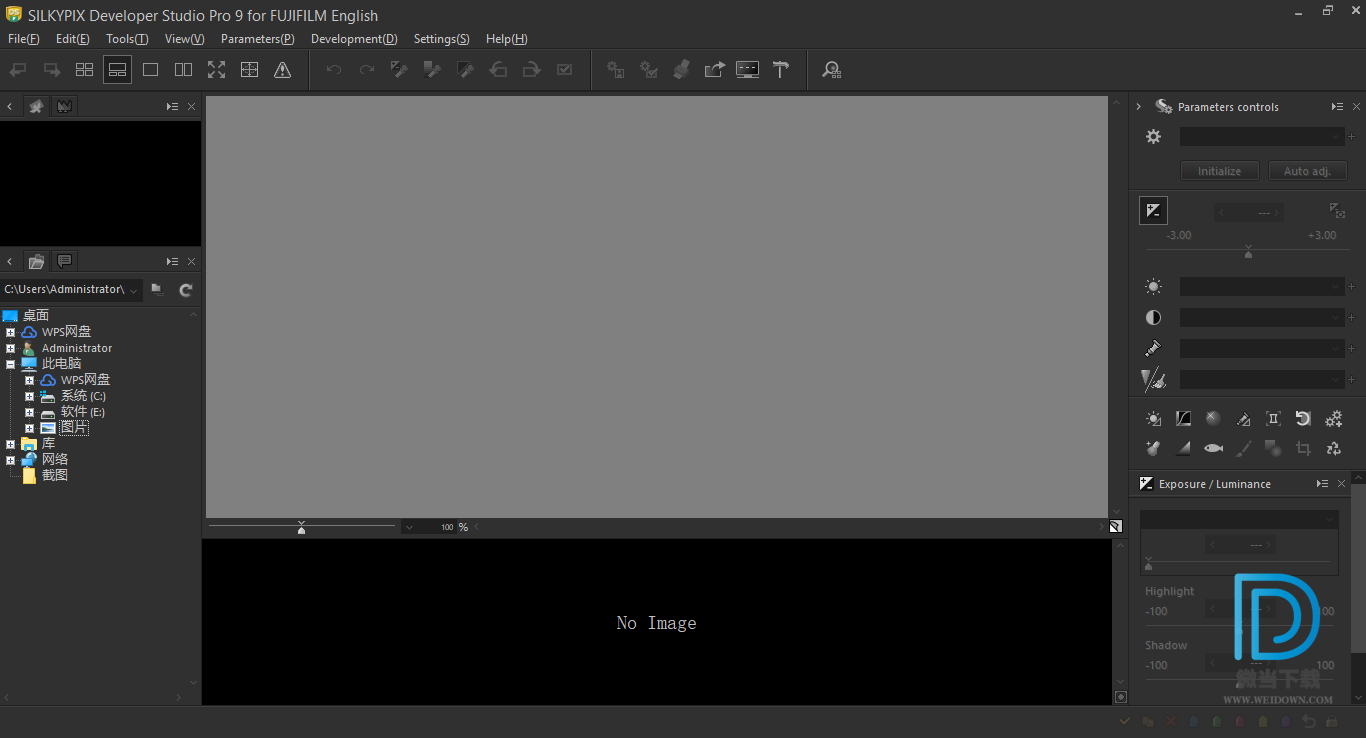This screenshot has width=1366, height=738.
Task: Enter full screen preview mode
Action: click(x=216, y=70)
